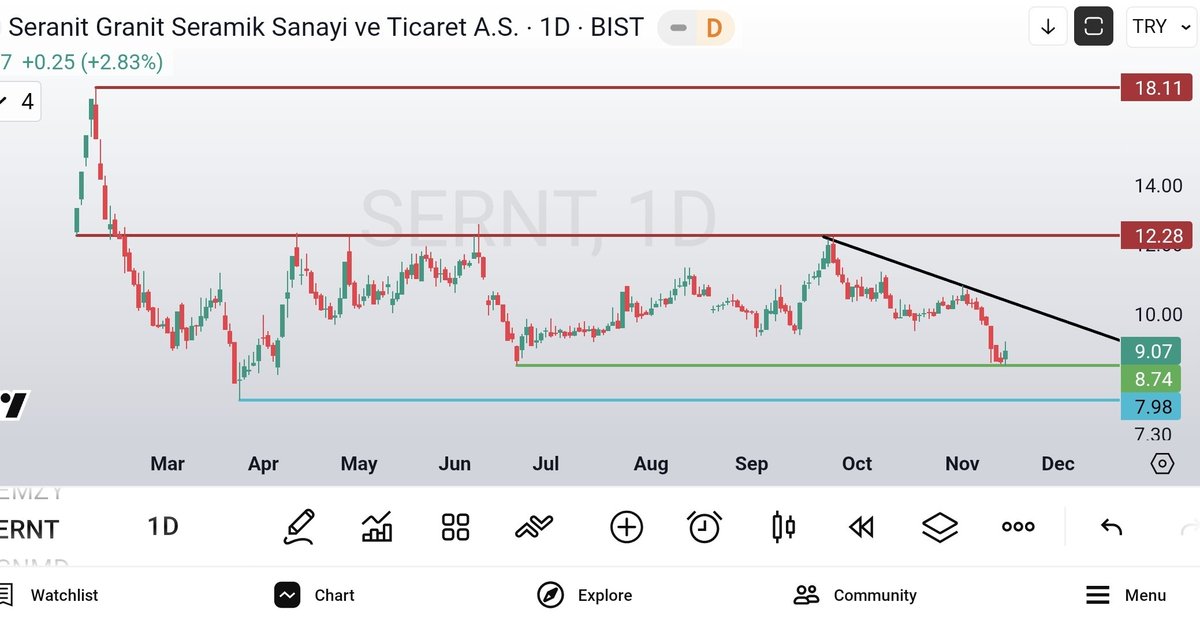Click the +0.25 (+2.83%) change text
This screenshot has height=624, width=1200.
point(93,62)
